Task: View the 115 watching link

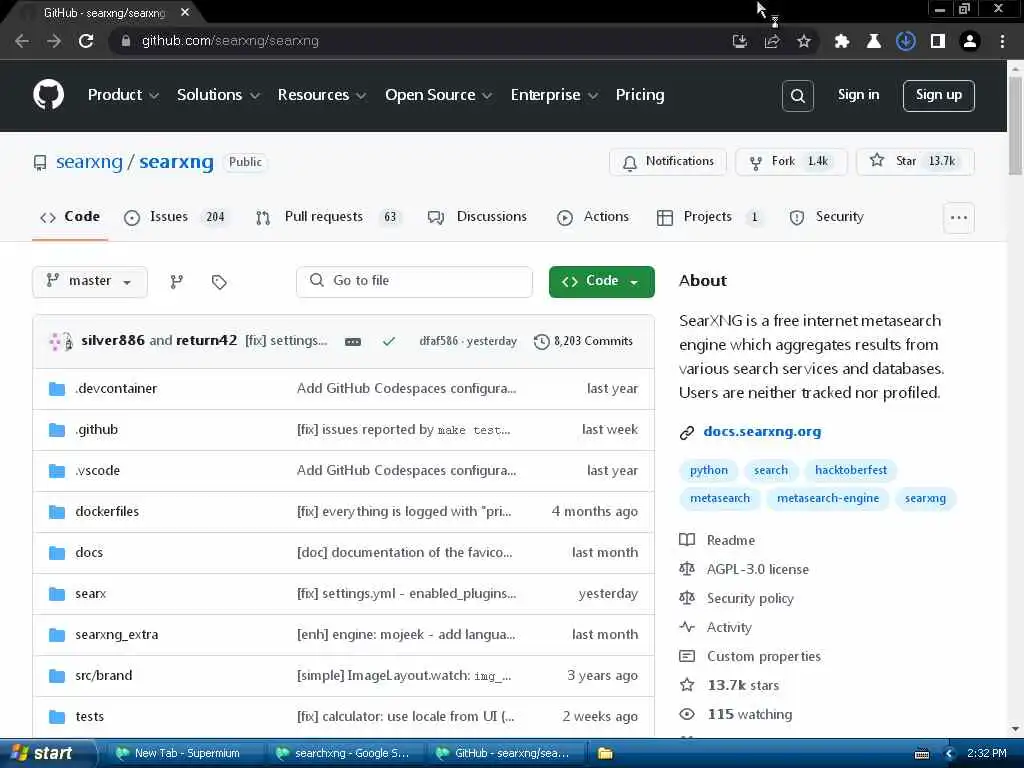Action: click(750, 714)
